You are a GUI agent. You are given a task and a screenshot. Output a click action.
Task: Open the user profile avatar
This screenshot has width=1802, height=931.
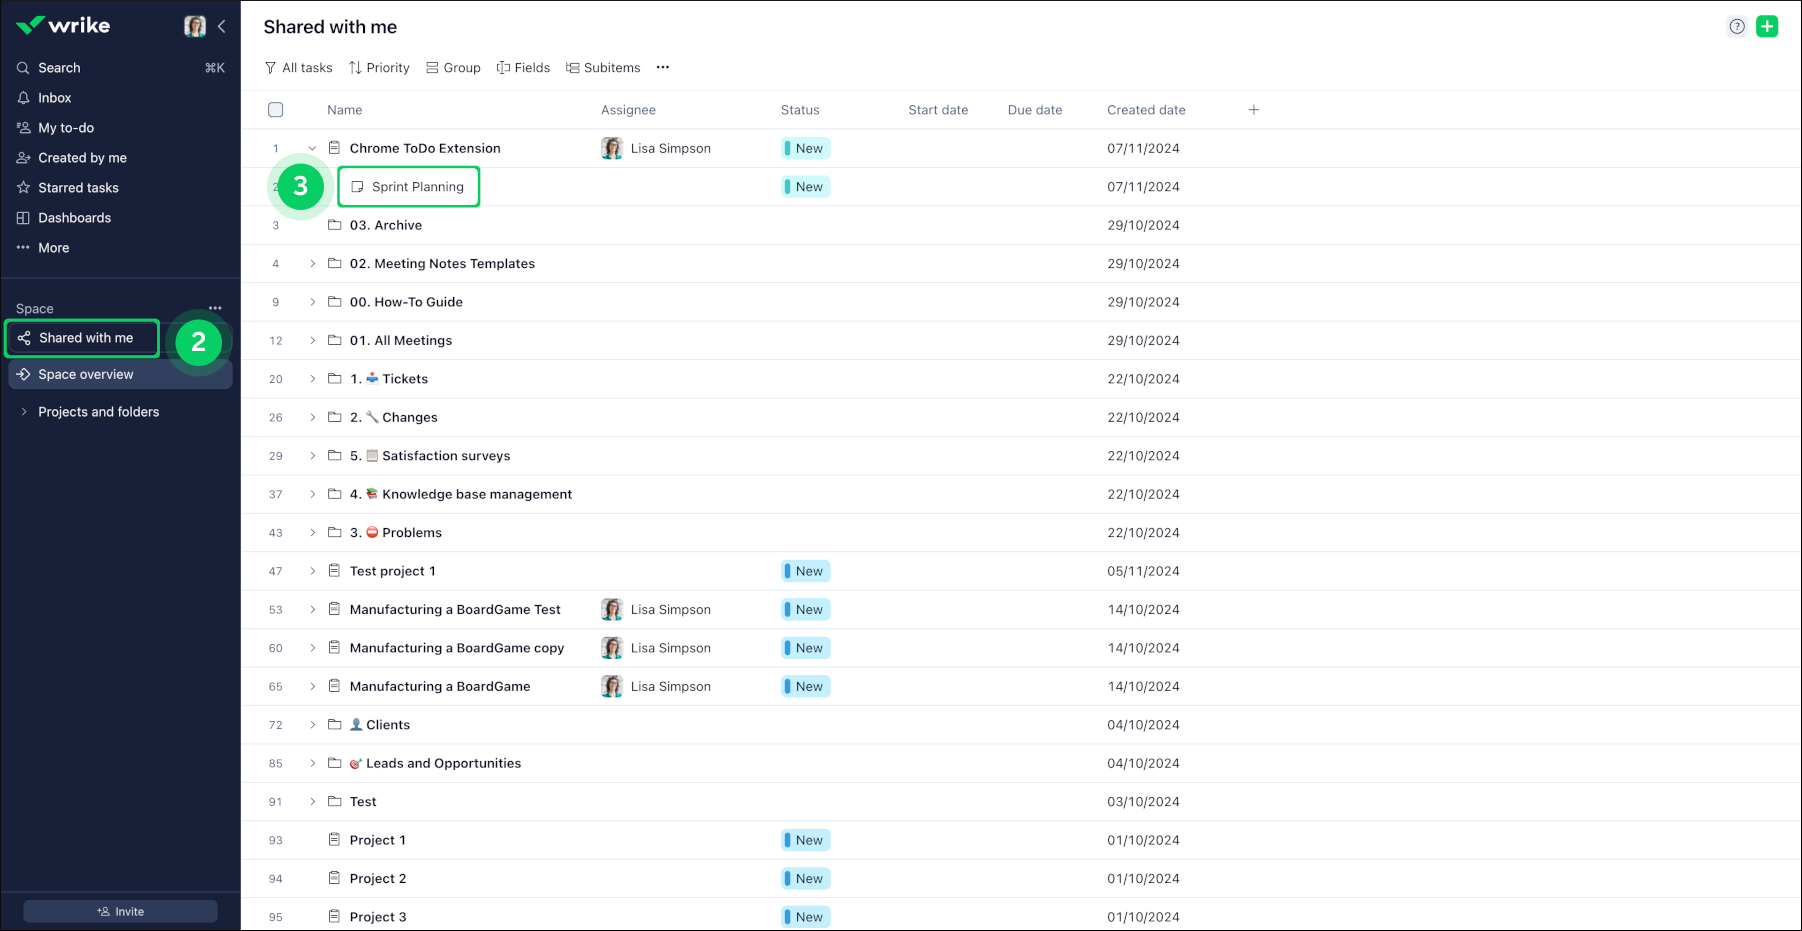pos(195,26)
